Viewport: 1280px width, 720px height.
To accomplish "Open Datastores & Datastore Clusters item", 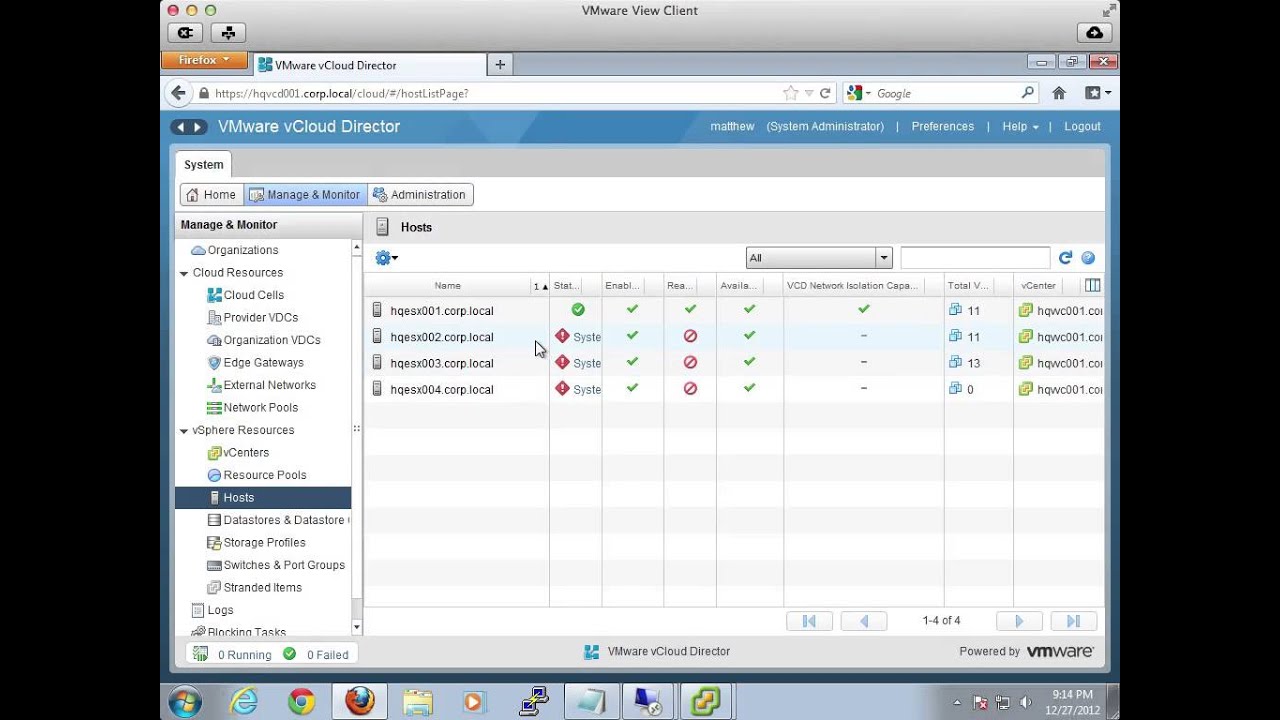I will 277,520.
